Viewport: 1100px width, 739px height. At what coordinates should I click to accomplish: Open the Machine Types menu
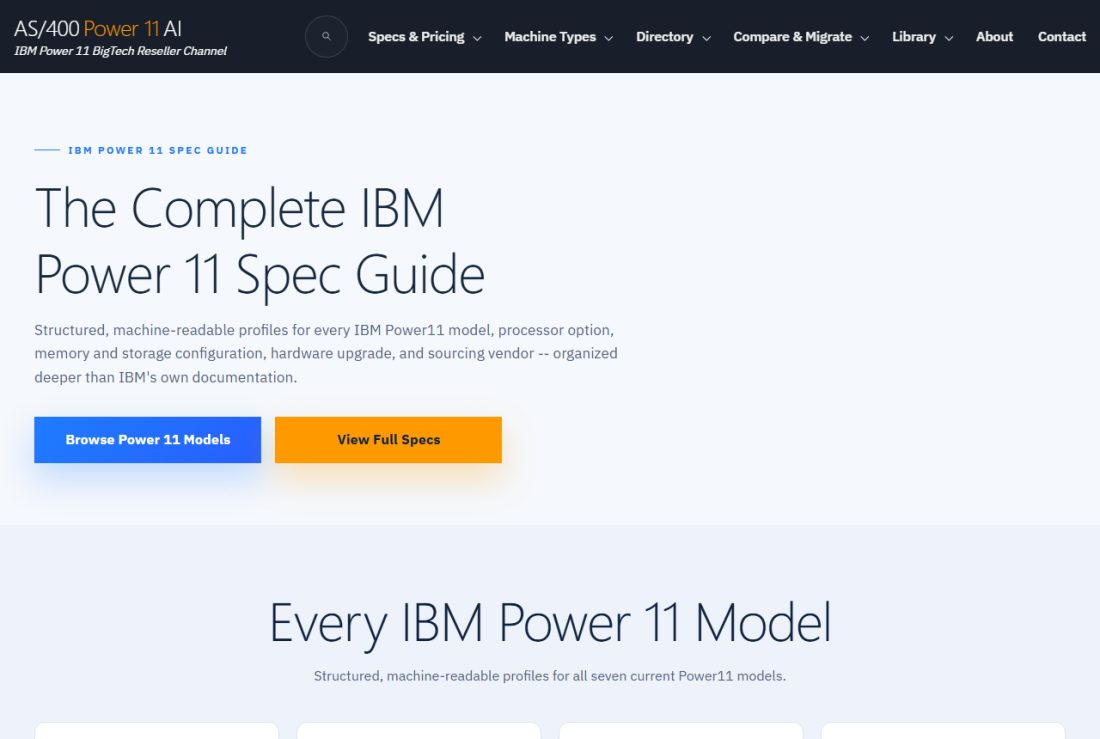[550, 36]
